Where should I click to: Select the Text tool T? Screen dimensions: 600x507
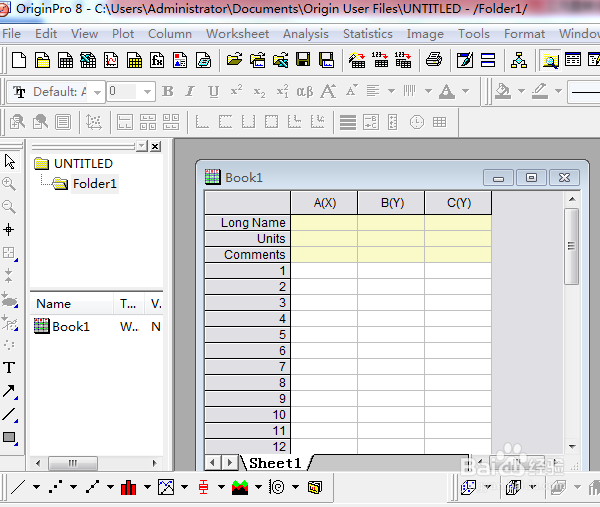tap(9, 368)
